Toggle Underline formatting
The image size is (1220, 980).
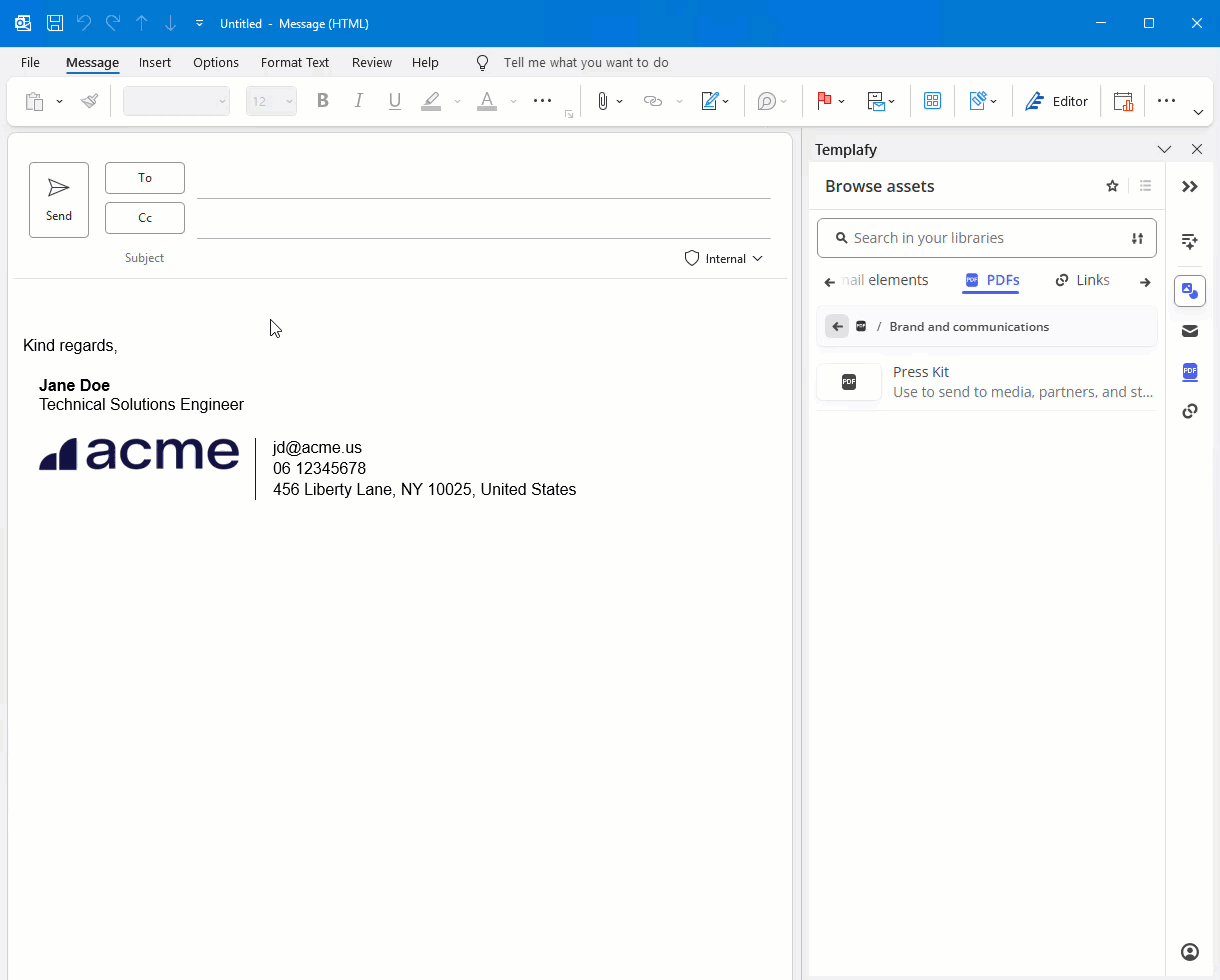pyautogui.click(x=394, y=101)
